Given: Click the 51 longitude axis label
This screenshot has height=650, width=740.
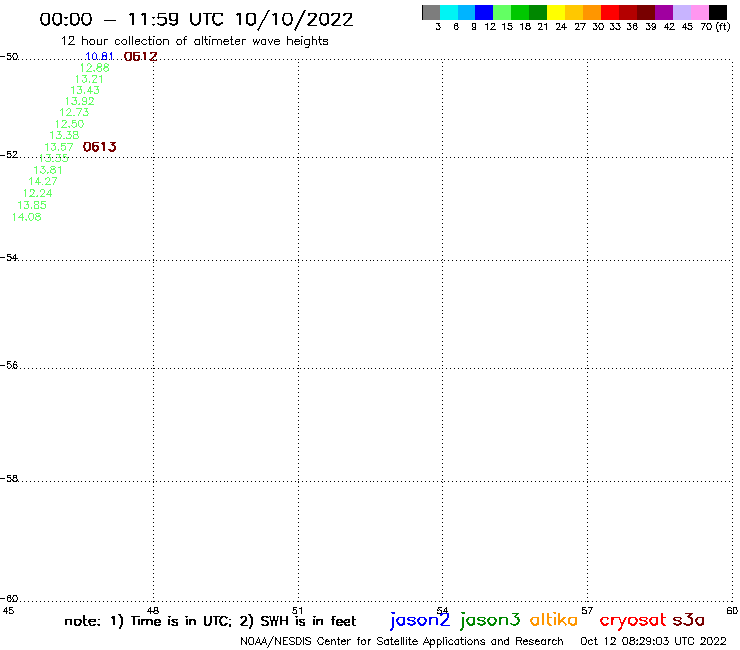Looking at the screenshot, I should (x=297, y=610).
